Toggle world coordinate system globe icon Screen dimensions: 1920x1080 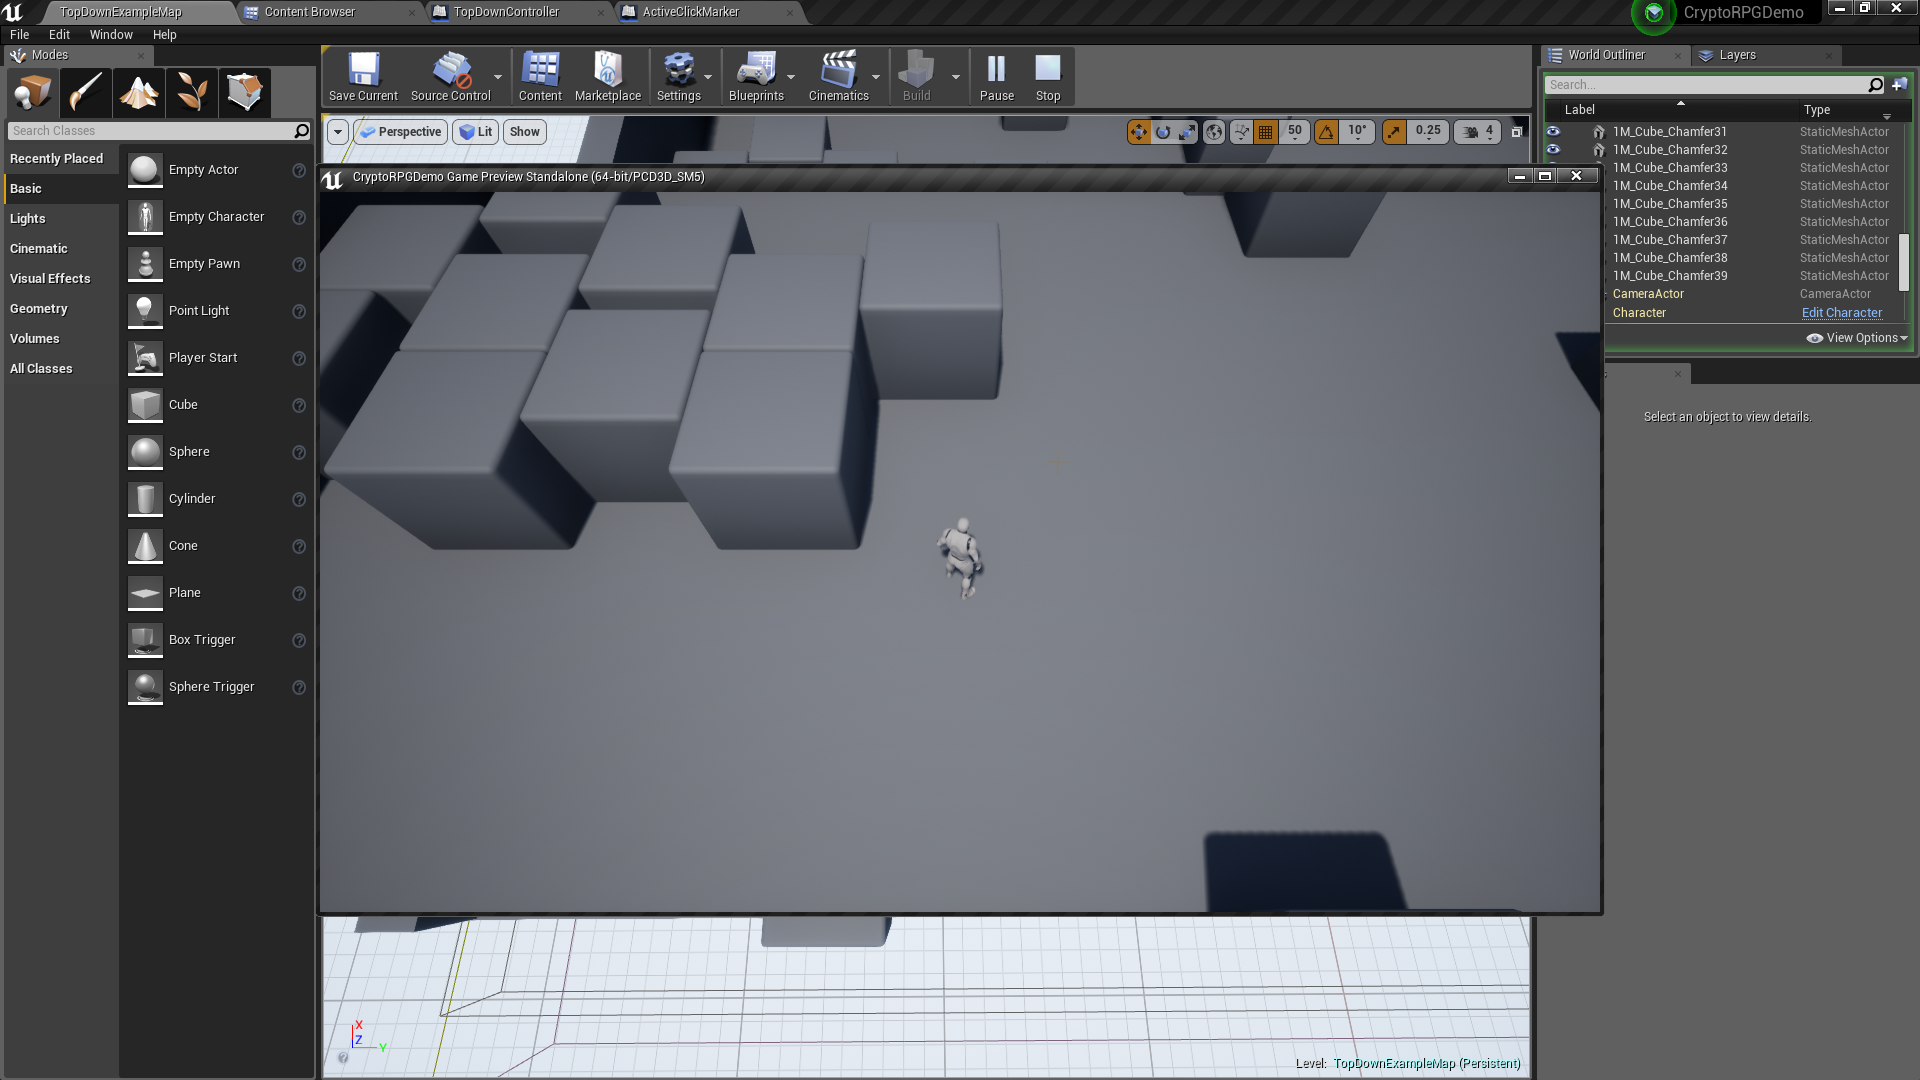(x=1214, y=132)
